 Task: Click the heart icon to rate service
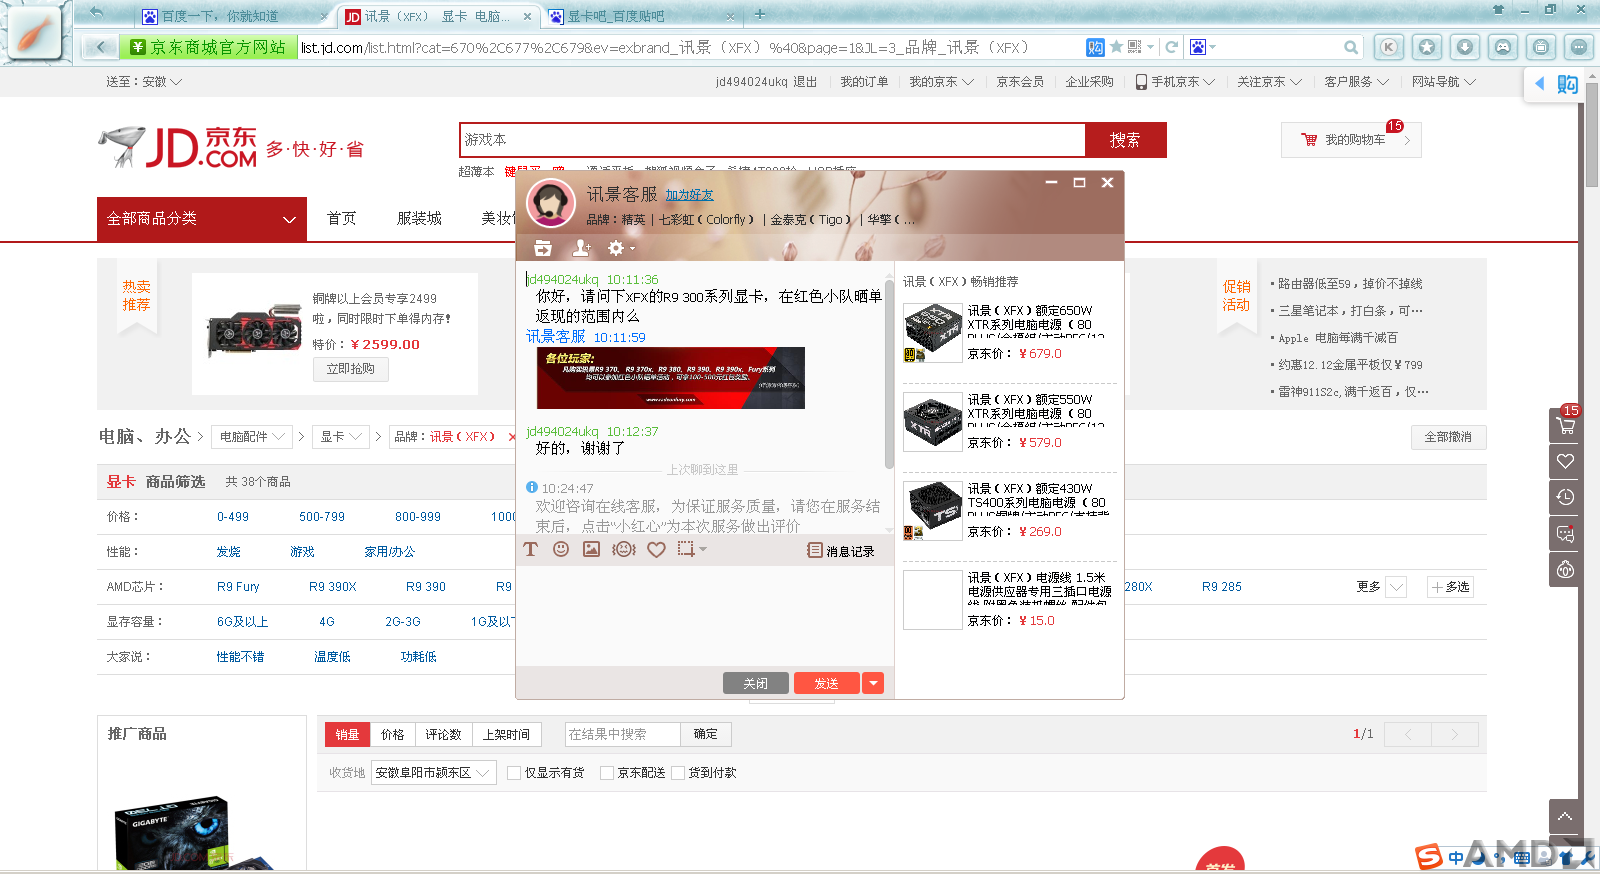(x=656, y=549)
